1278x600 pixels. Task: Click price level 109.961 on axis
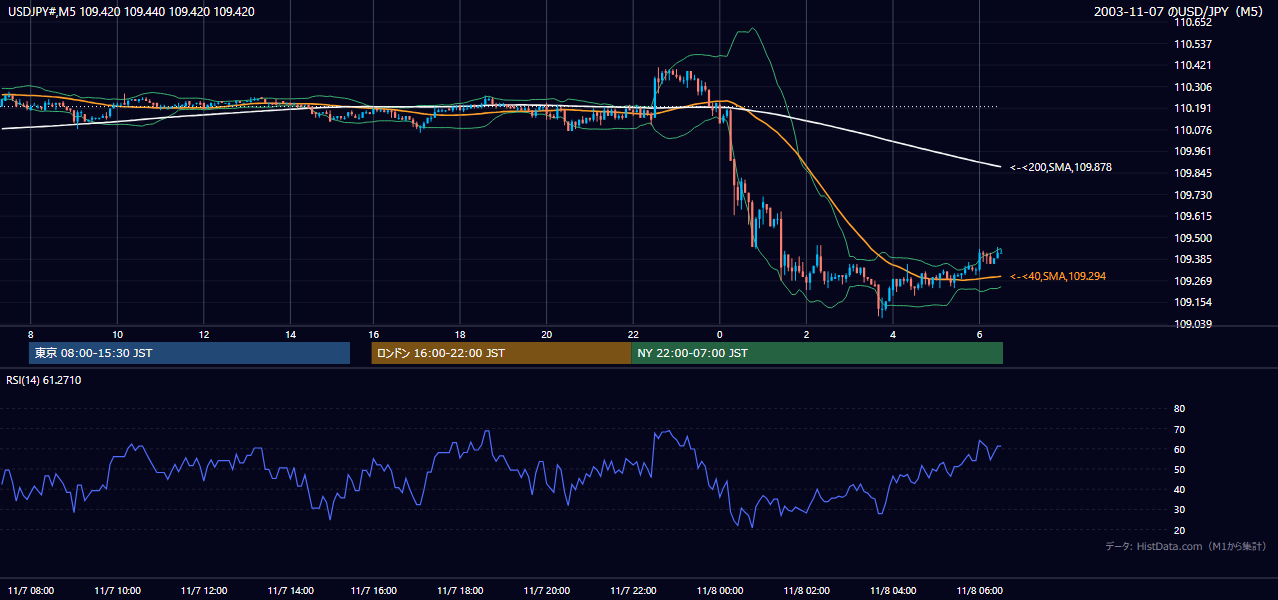point(1193,152)
